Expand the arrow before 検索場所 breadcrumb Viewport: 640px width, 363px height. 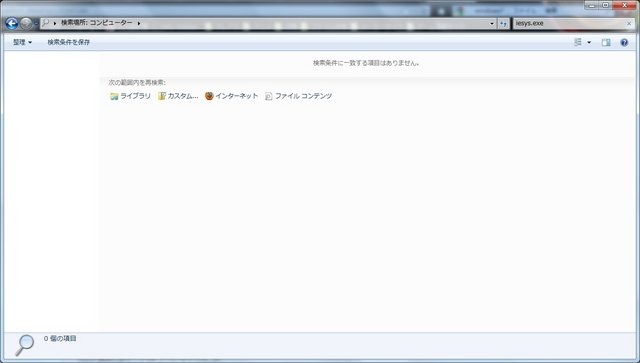(x=55, y=23)
